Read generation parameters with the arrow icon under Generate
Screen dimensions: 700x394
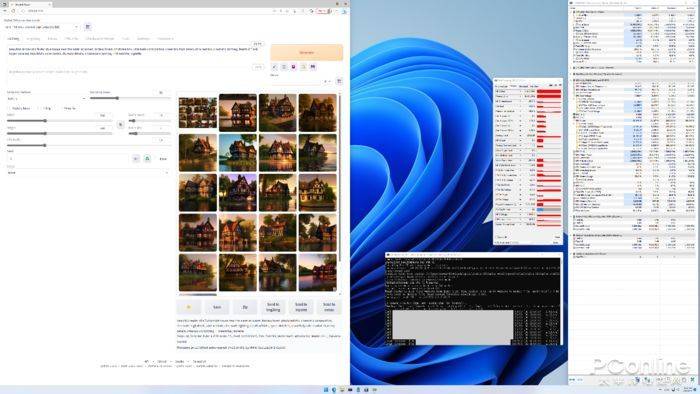coord(275,67)
